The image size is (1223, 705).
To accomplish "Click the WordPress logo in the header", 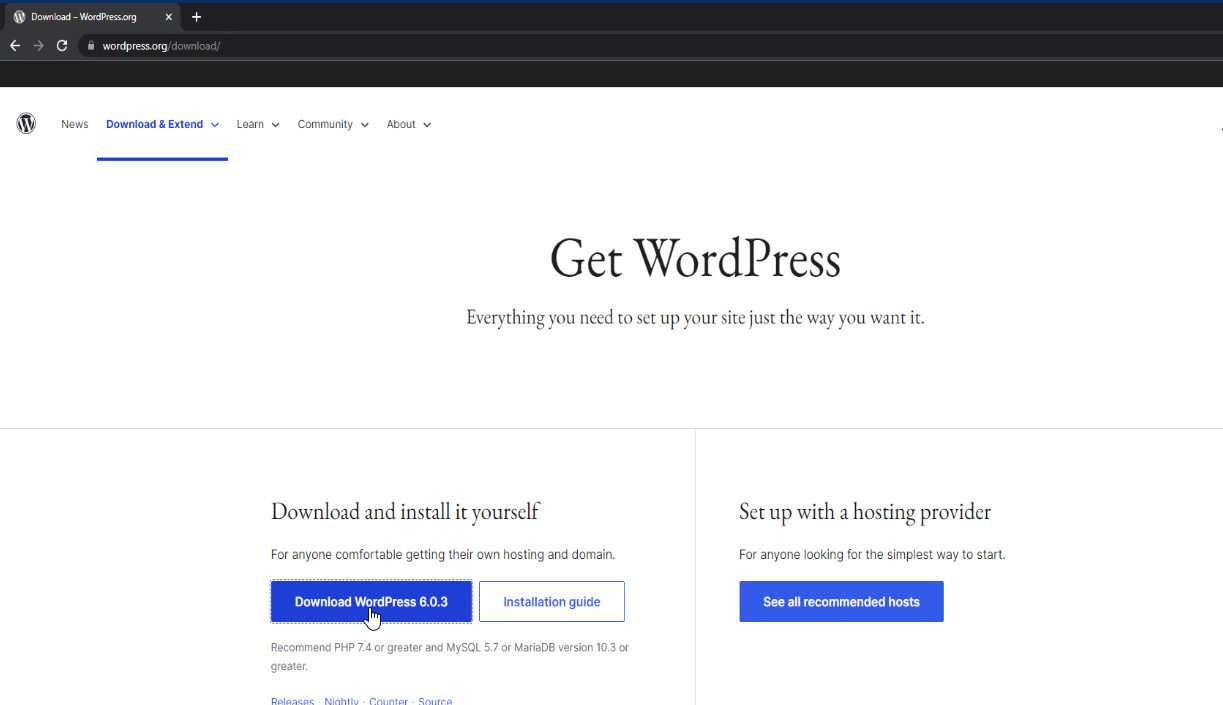I will [26, 123].
